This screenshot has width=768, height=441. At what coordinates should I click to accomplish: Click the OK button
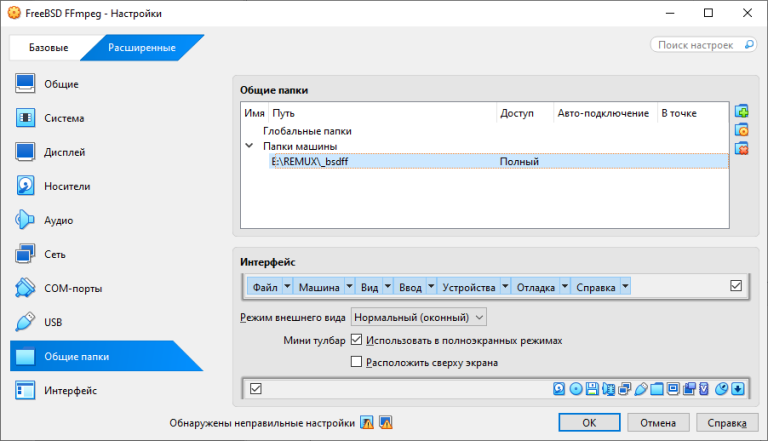pyautogui.click(x=589, y=422)
